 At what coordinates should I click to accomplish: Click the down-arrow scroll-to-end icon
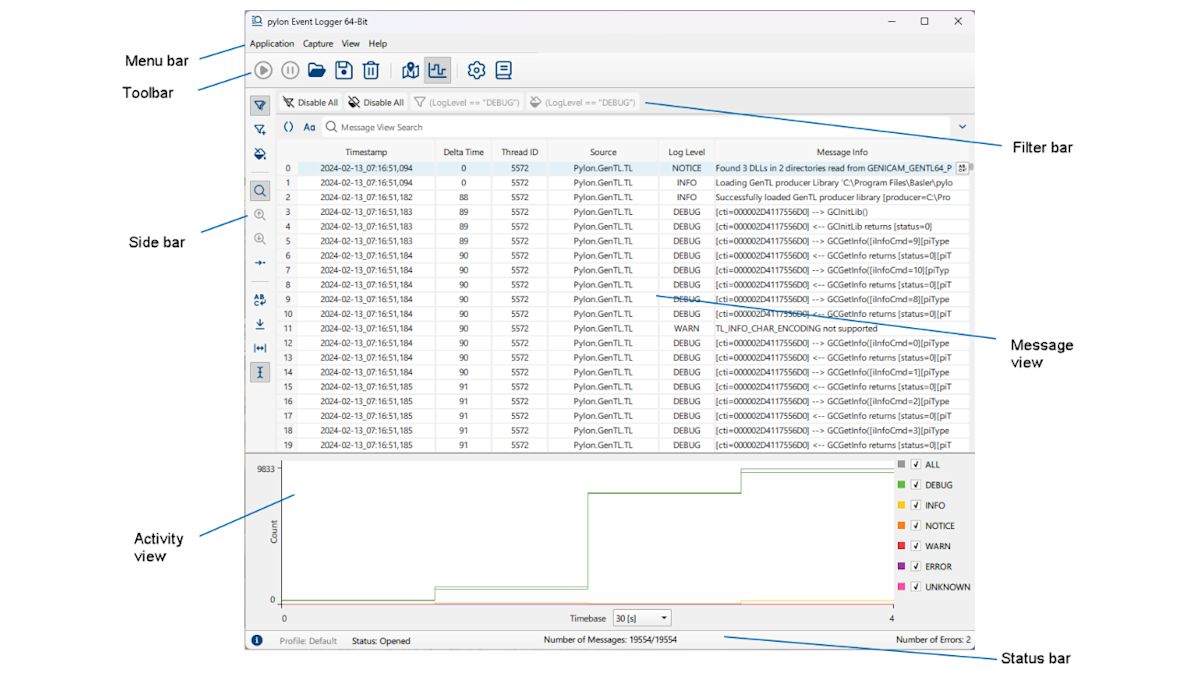coord(260,324)
